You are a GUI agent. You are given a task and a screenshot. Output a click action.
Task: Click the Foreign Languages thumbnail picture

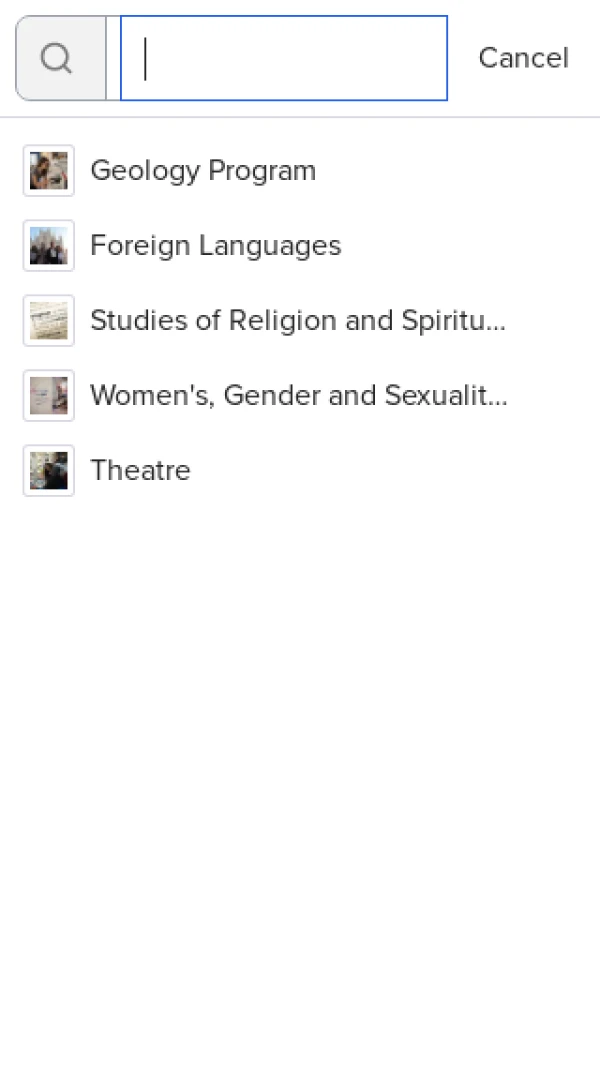(48, 245)
